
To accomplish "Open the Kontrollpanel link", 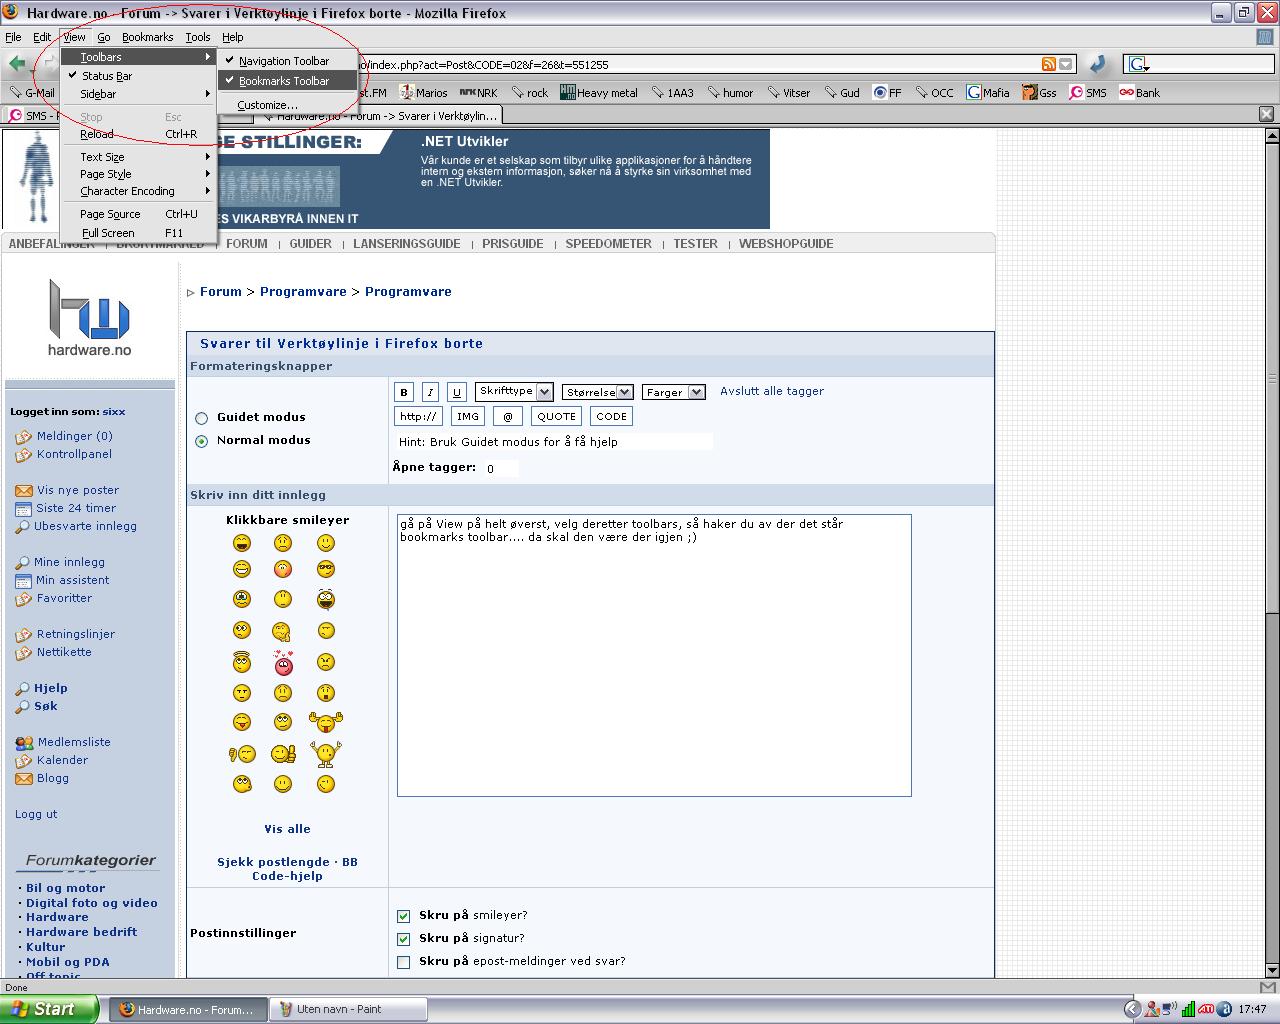I will tap(74, 454).
